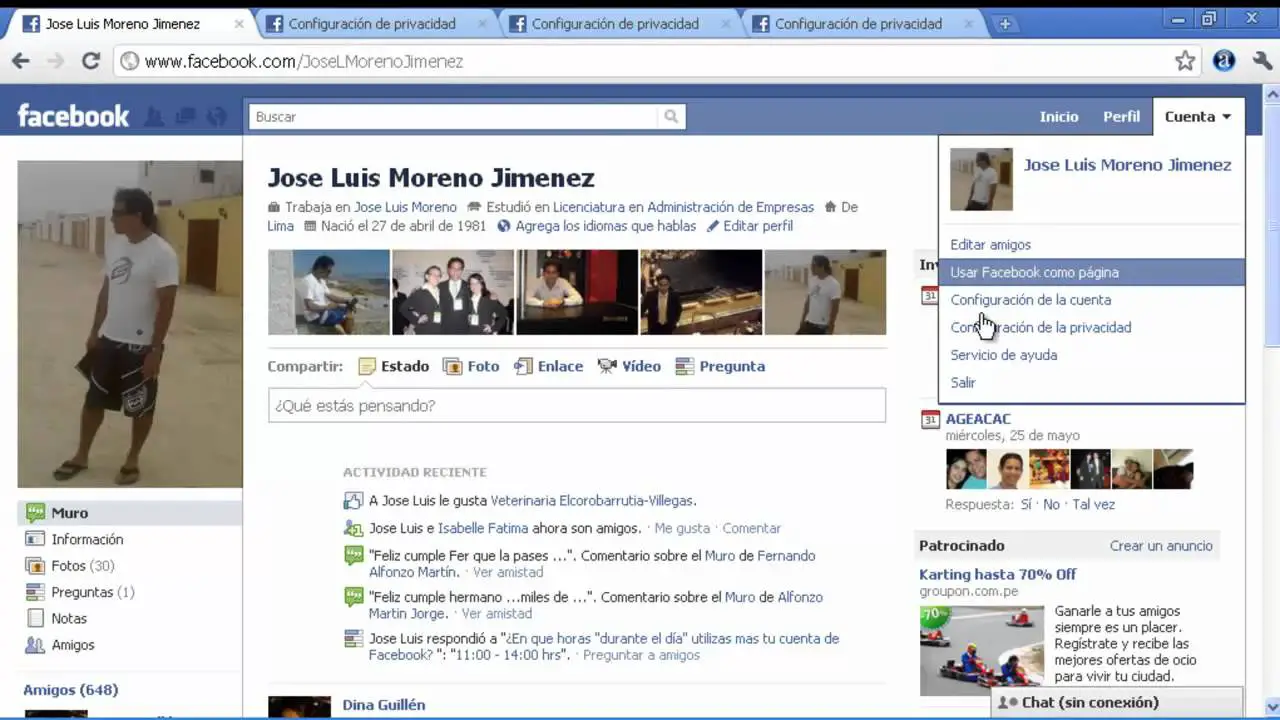Open the account menu profile thumbnail
This screenshot has height=720, width=1280.
(x=981, y=180)
